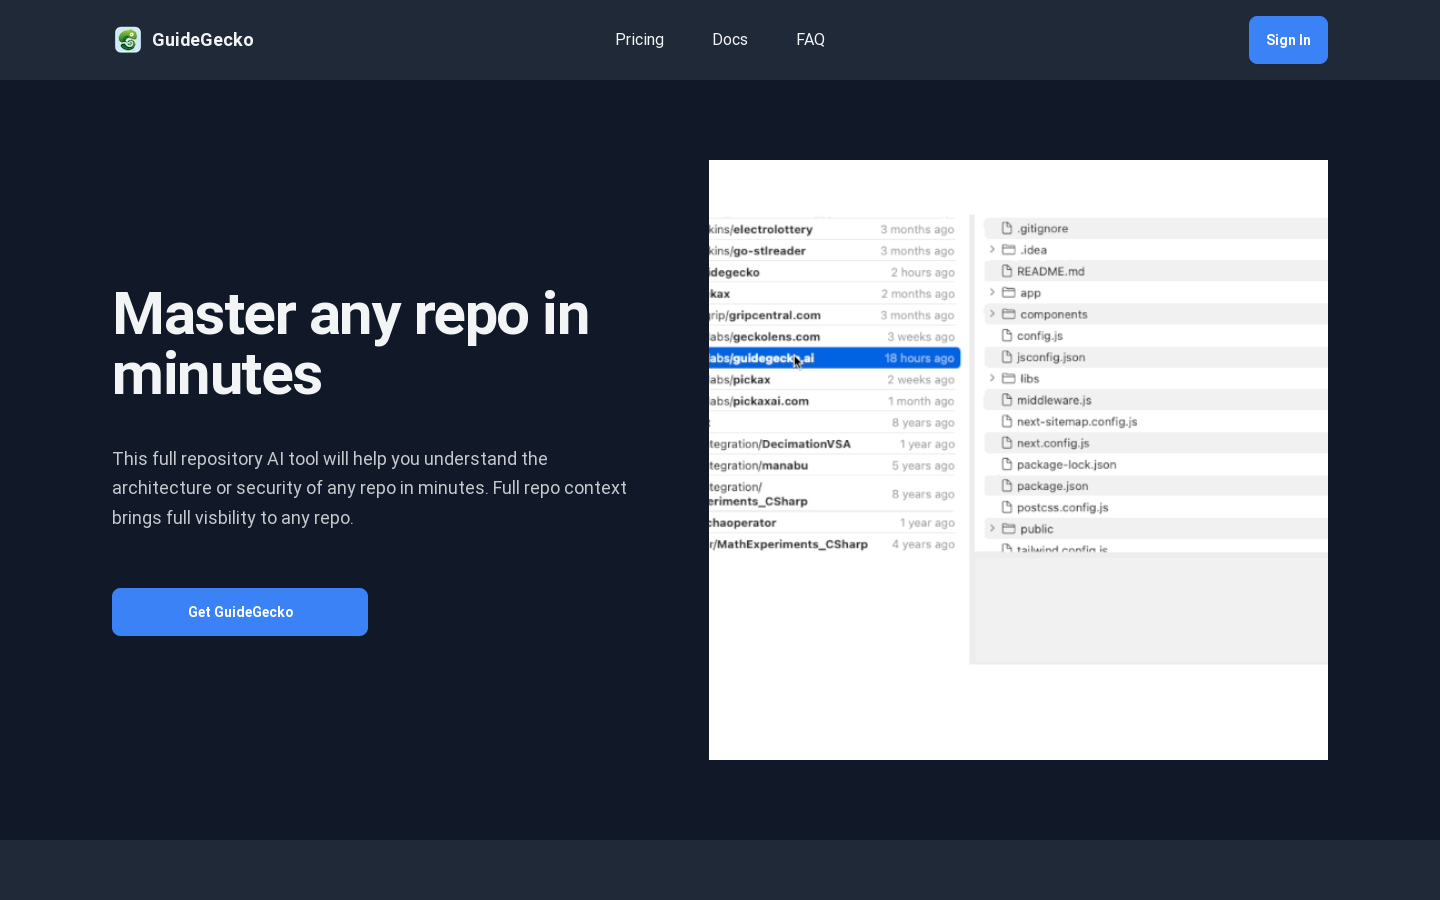Click the libs folder icon
Image resolution: width=1440 pixels, height=900 pixels.
(1009, 379)
